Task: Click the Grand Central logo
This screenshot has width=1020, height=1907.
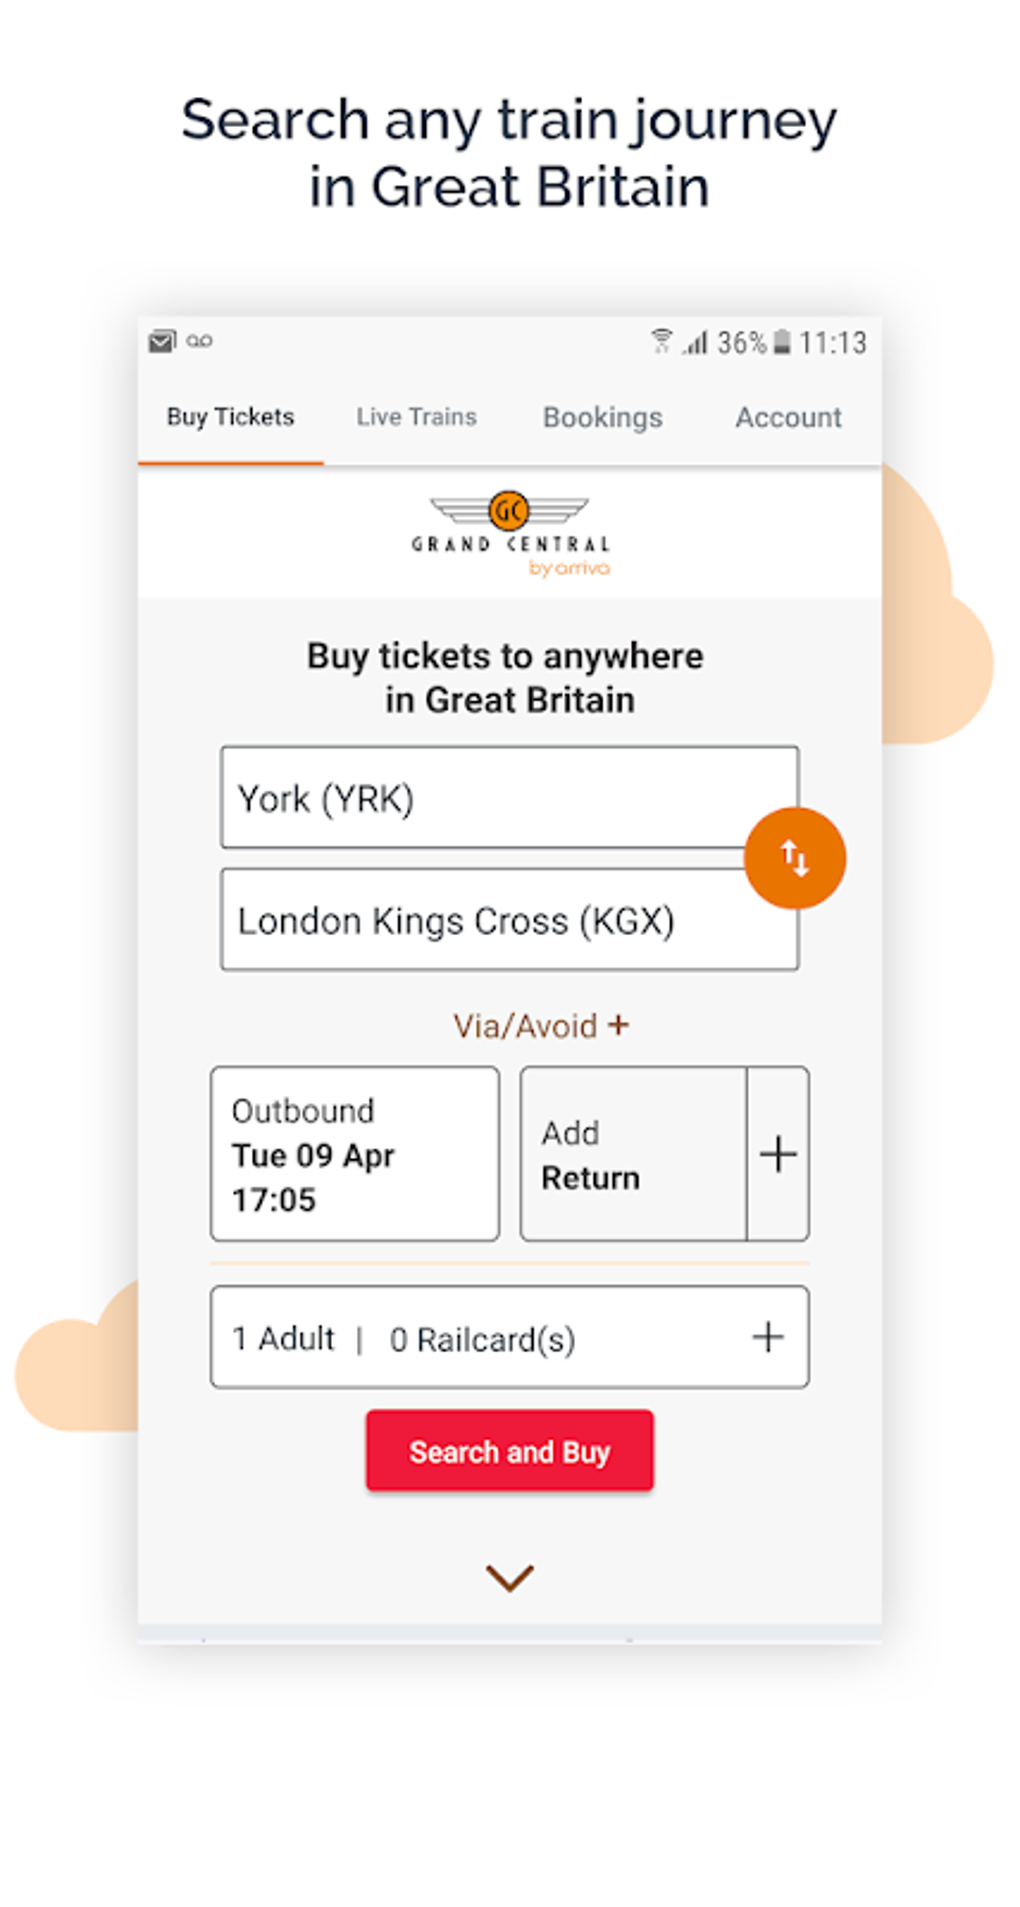Action: [x=509, y=535]
